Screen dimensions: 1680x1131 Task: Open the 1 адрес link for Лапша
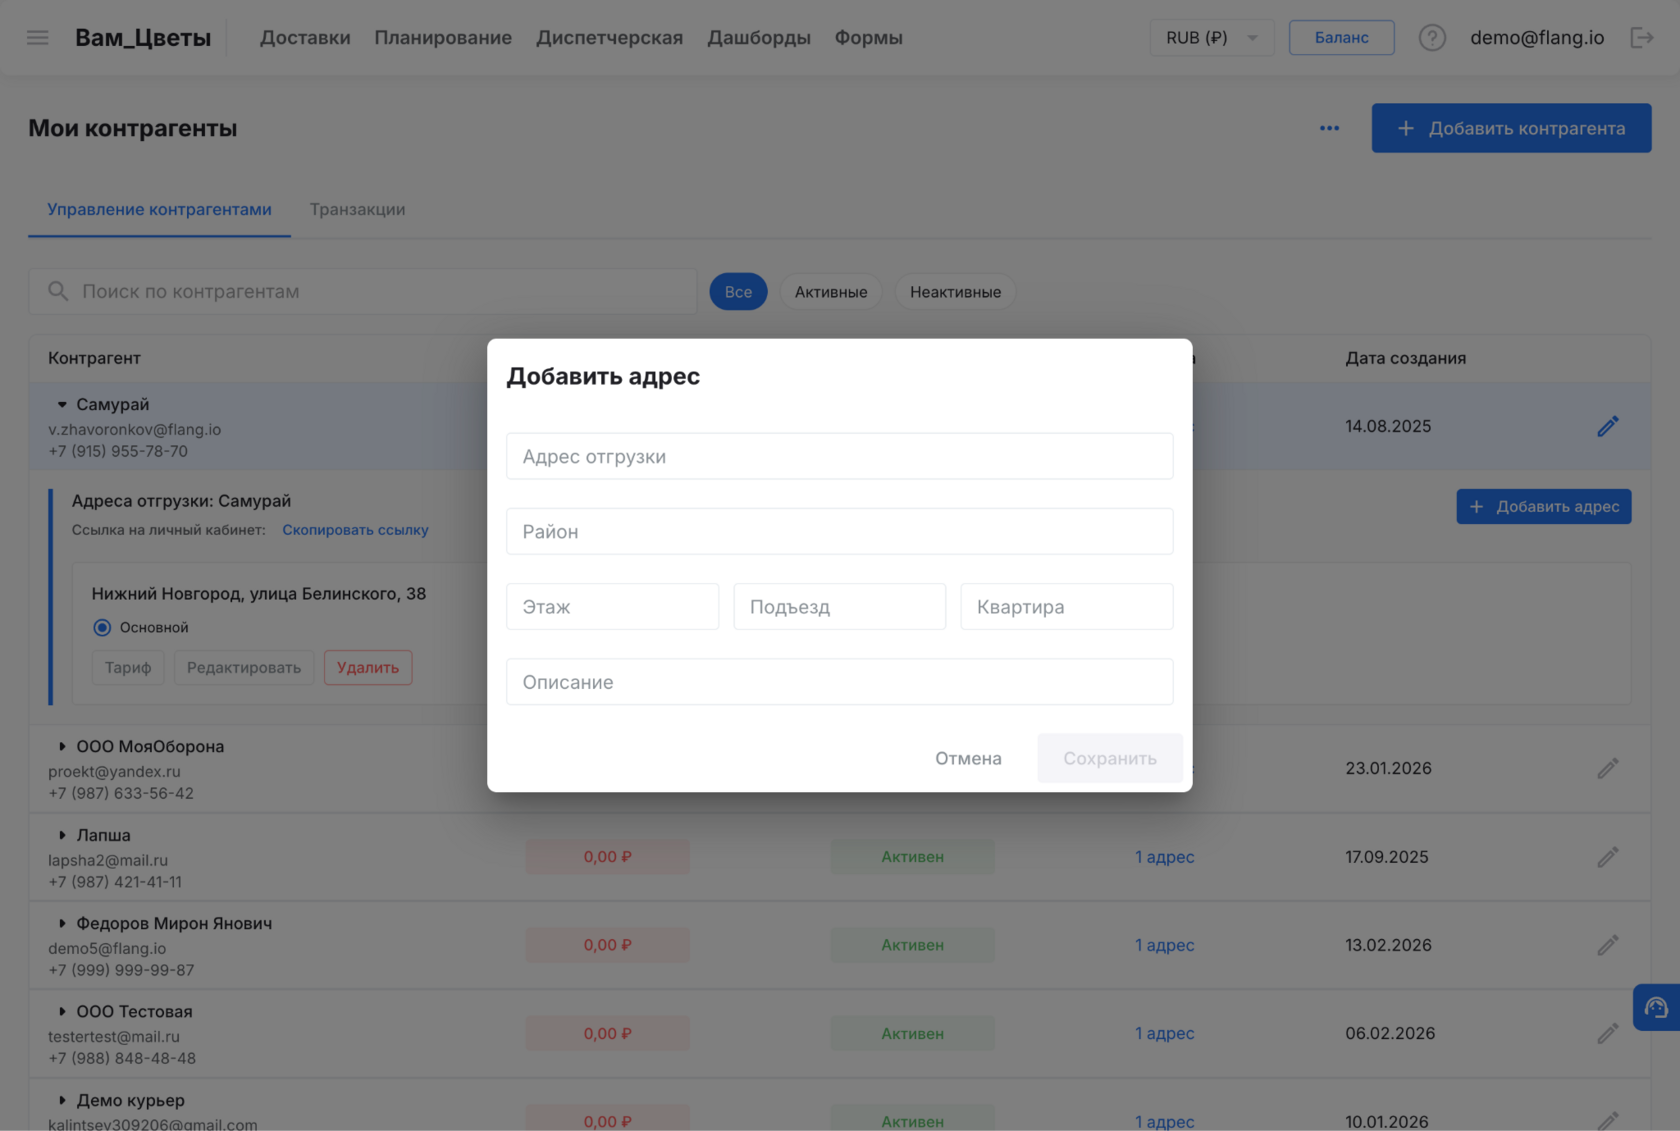tap(1165, 857)
